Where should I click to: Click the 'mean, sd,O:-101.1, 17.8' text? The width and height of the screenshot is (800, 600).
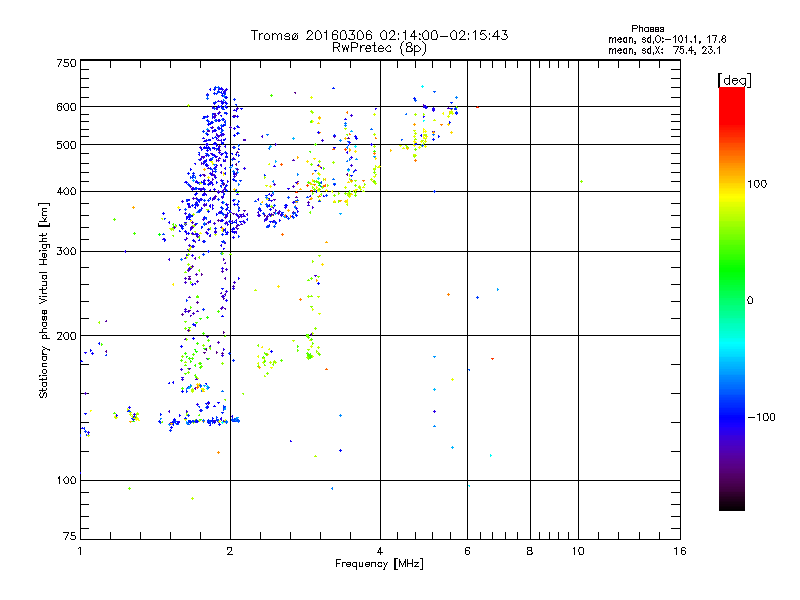(x=667, y=39)
